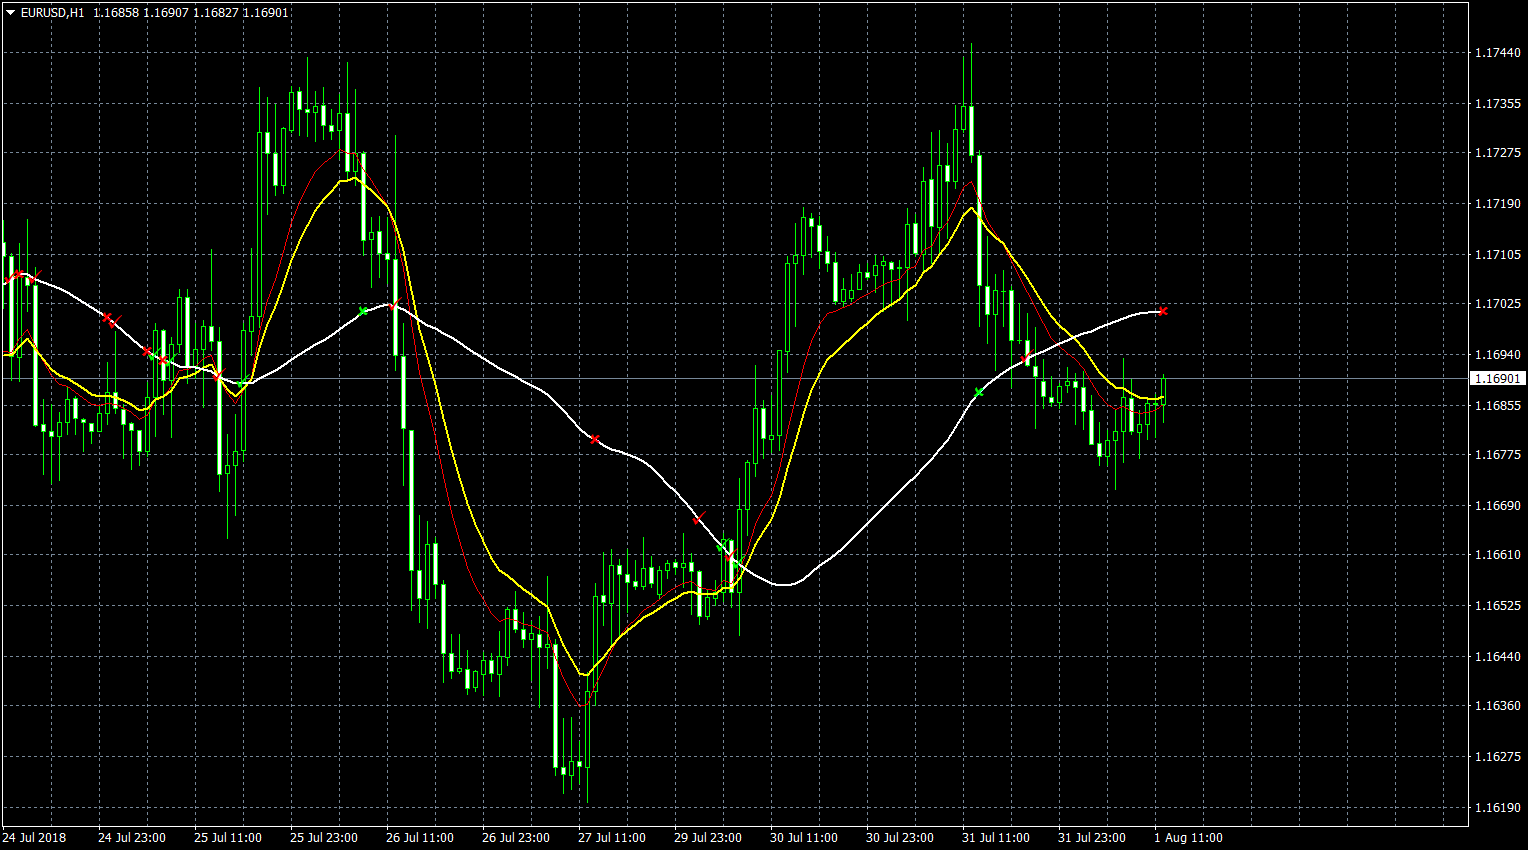
Task: Click the 1.16440 price label
Action: point(1498,657)
